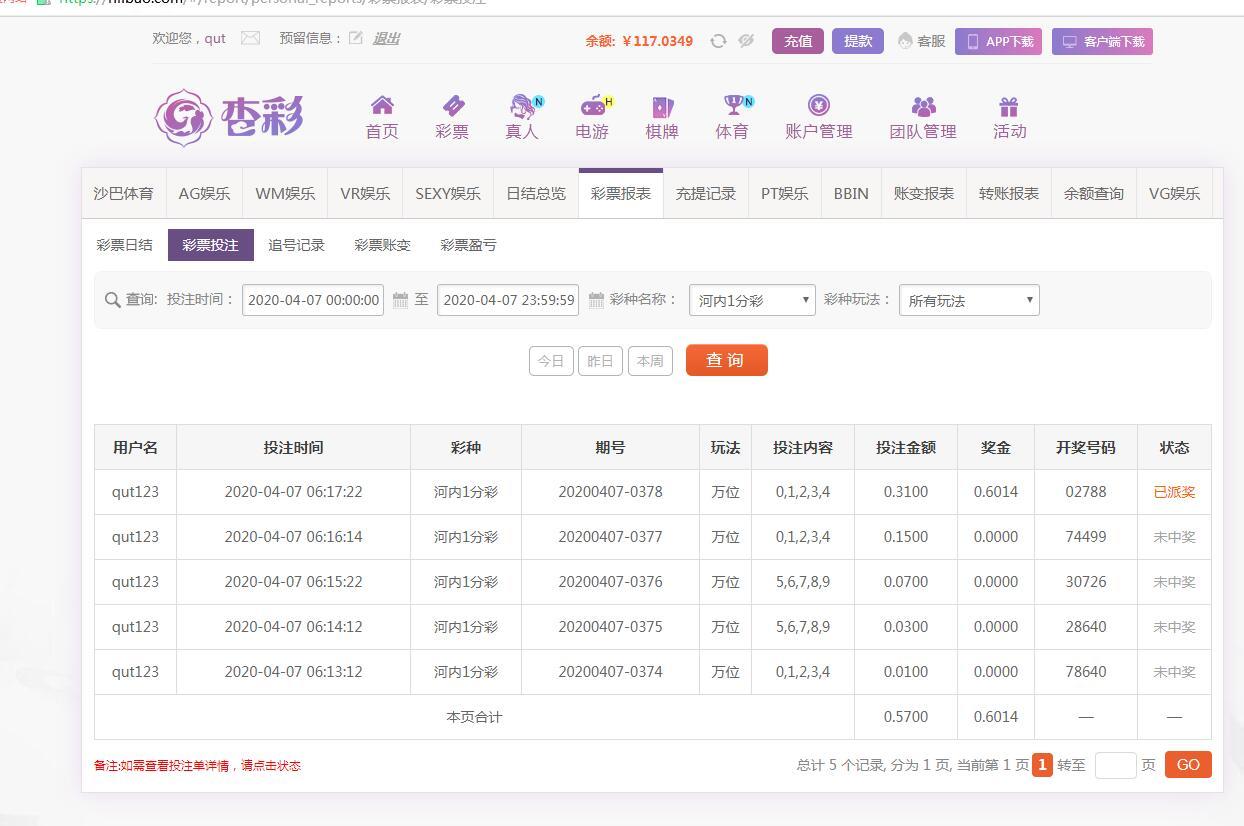Switch to the 充提记录 tab
The width and height of the screenshot is (1244, 826).
705,194
